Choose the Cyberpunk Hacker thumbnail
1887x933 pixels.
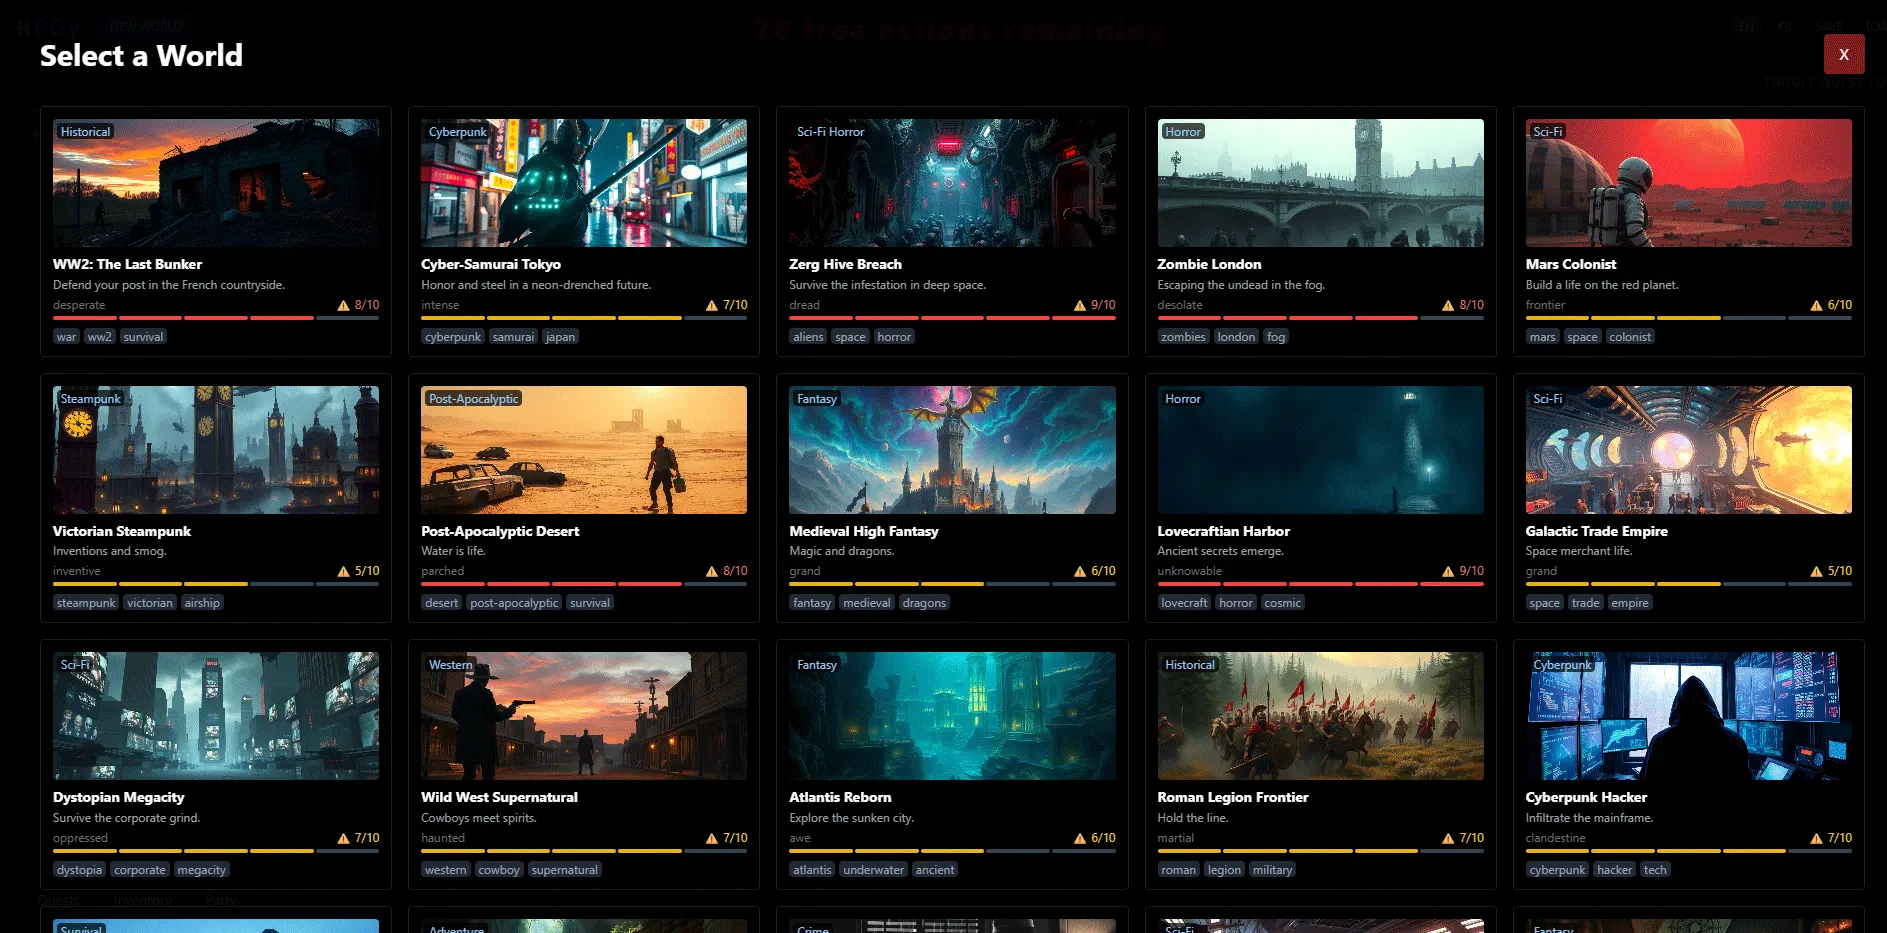(1688, 716)
